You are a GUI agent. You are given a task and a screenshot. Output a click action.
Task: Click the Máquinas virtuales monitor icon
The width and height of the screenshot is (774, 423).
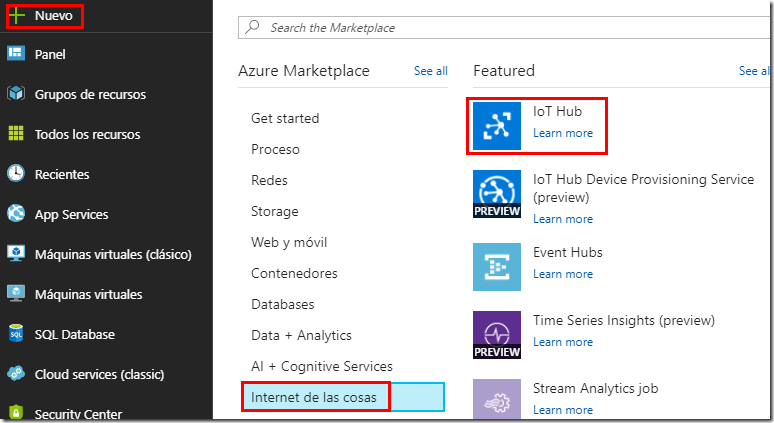pyautogui.click(x=16, y=293)
